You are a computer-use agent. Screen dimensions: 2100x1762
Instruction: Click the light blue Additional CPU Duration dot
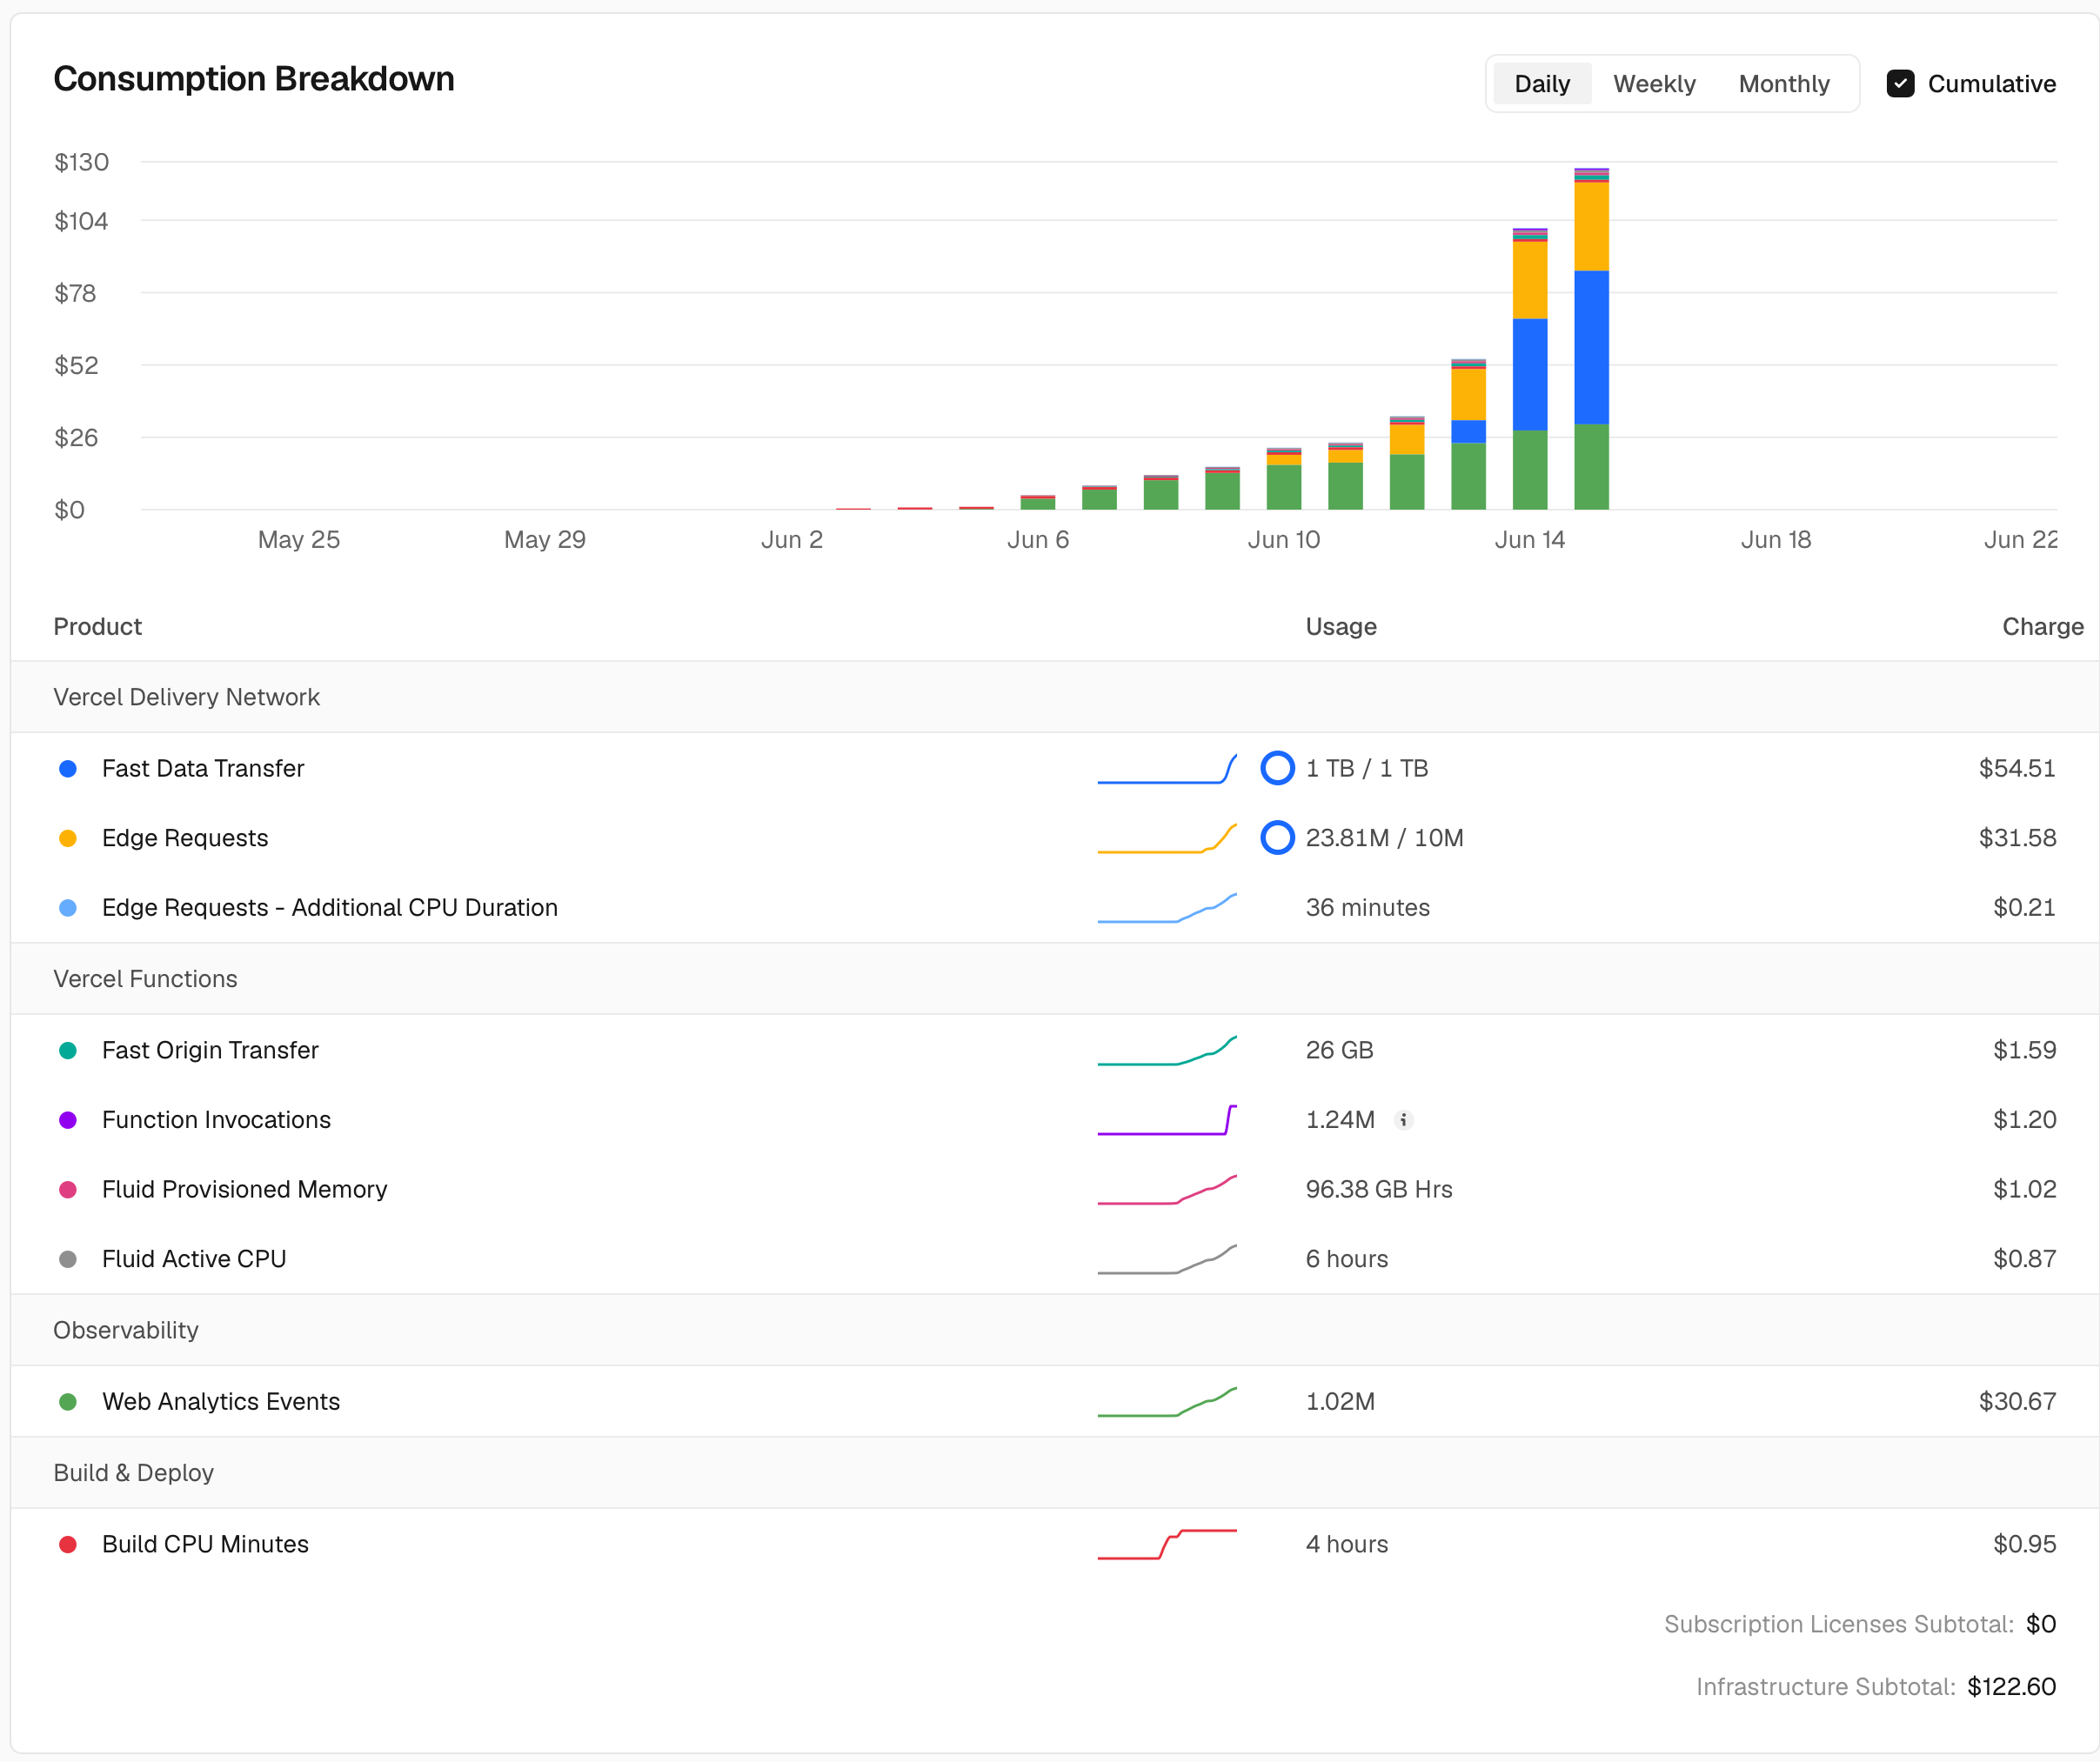click(68, 908)
